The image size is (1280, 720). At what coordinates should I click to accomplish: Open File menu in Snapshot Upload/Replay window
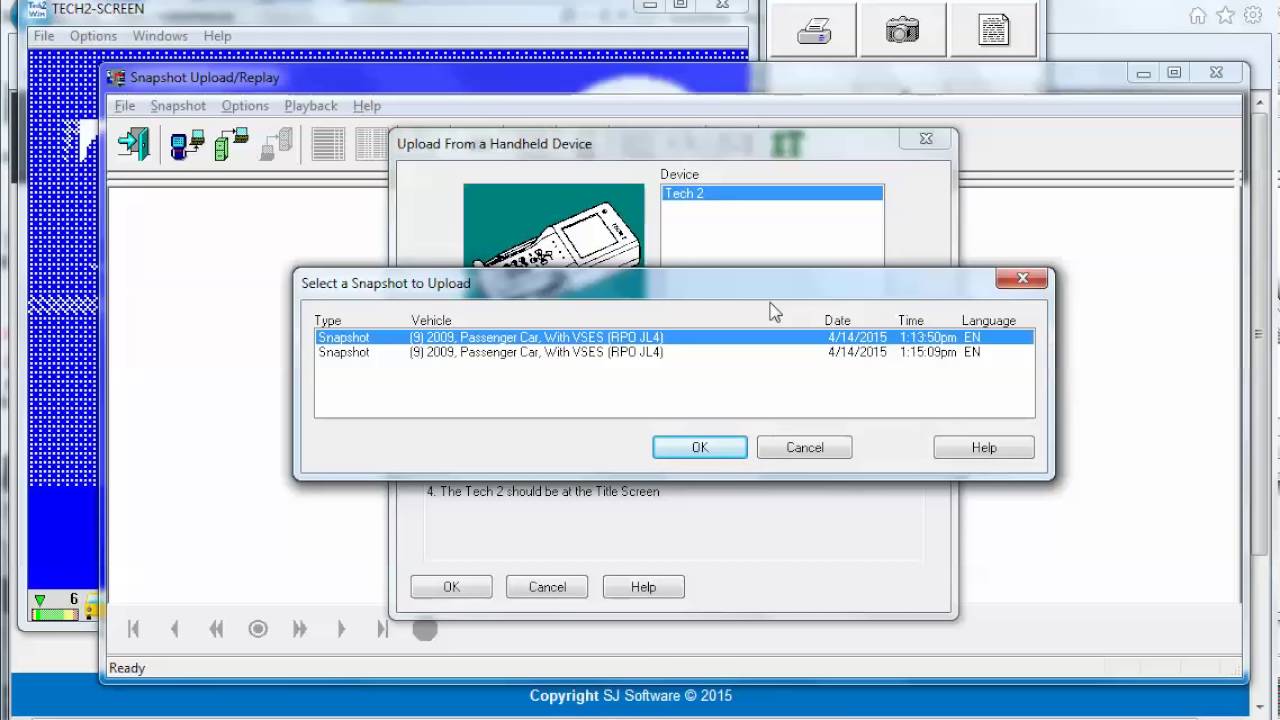[x=125, y=105]
